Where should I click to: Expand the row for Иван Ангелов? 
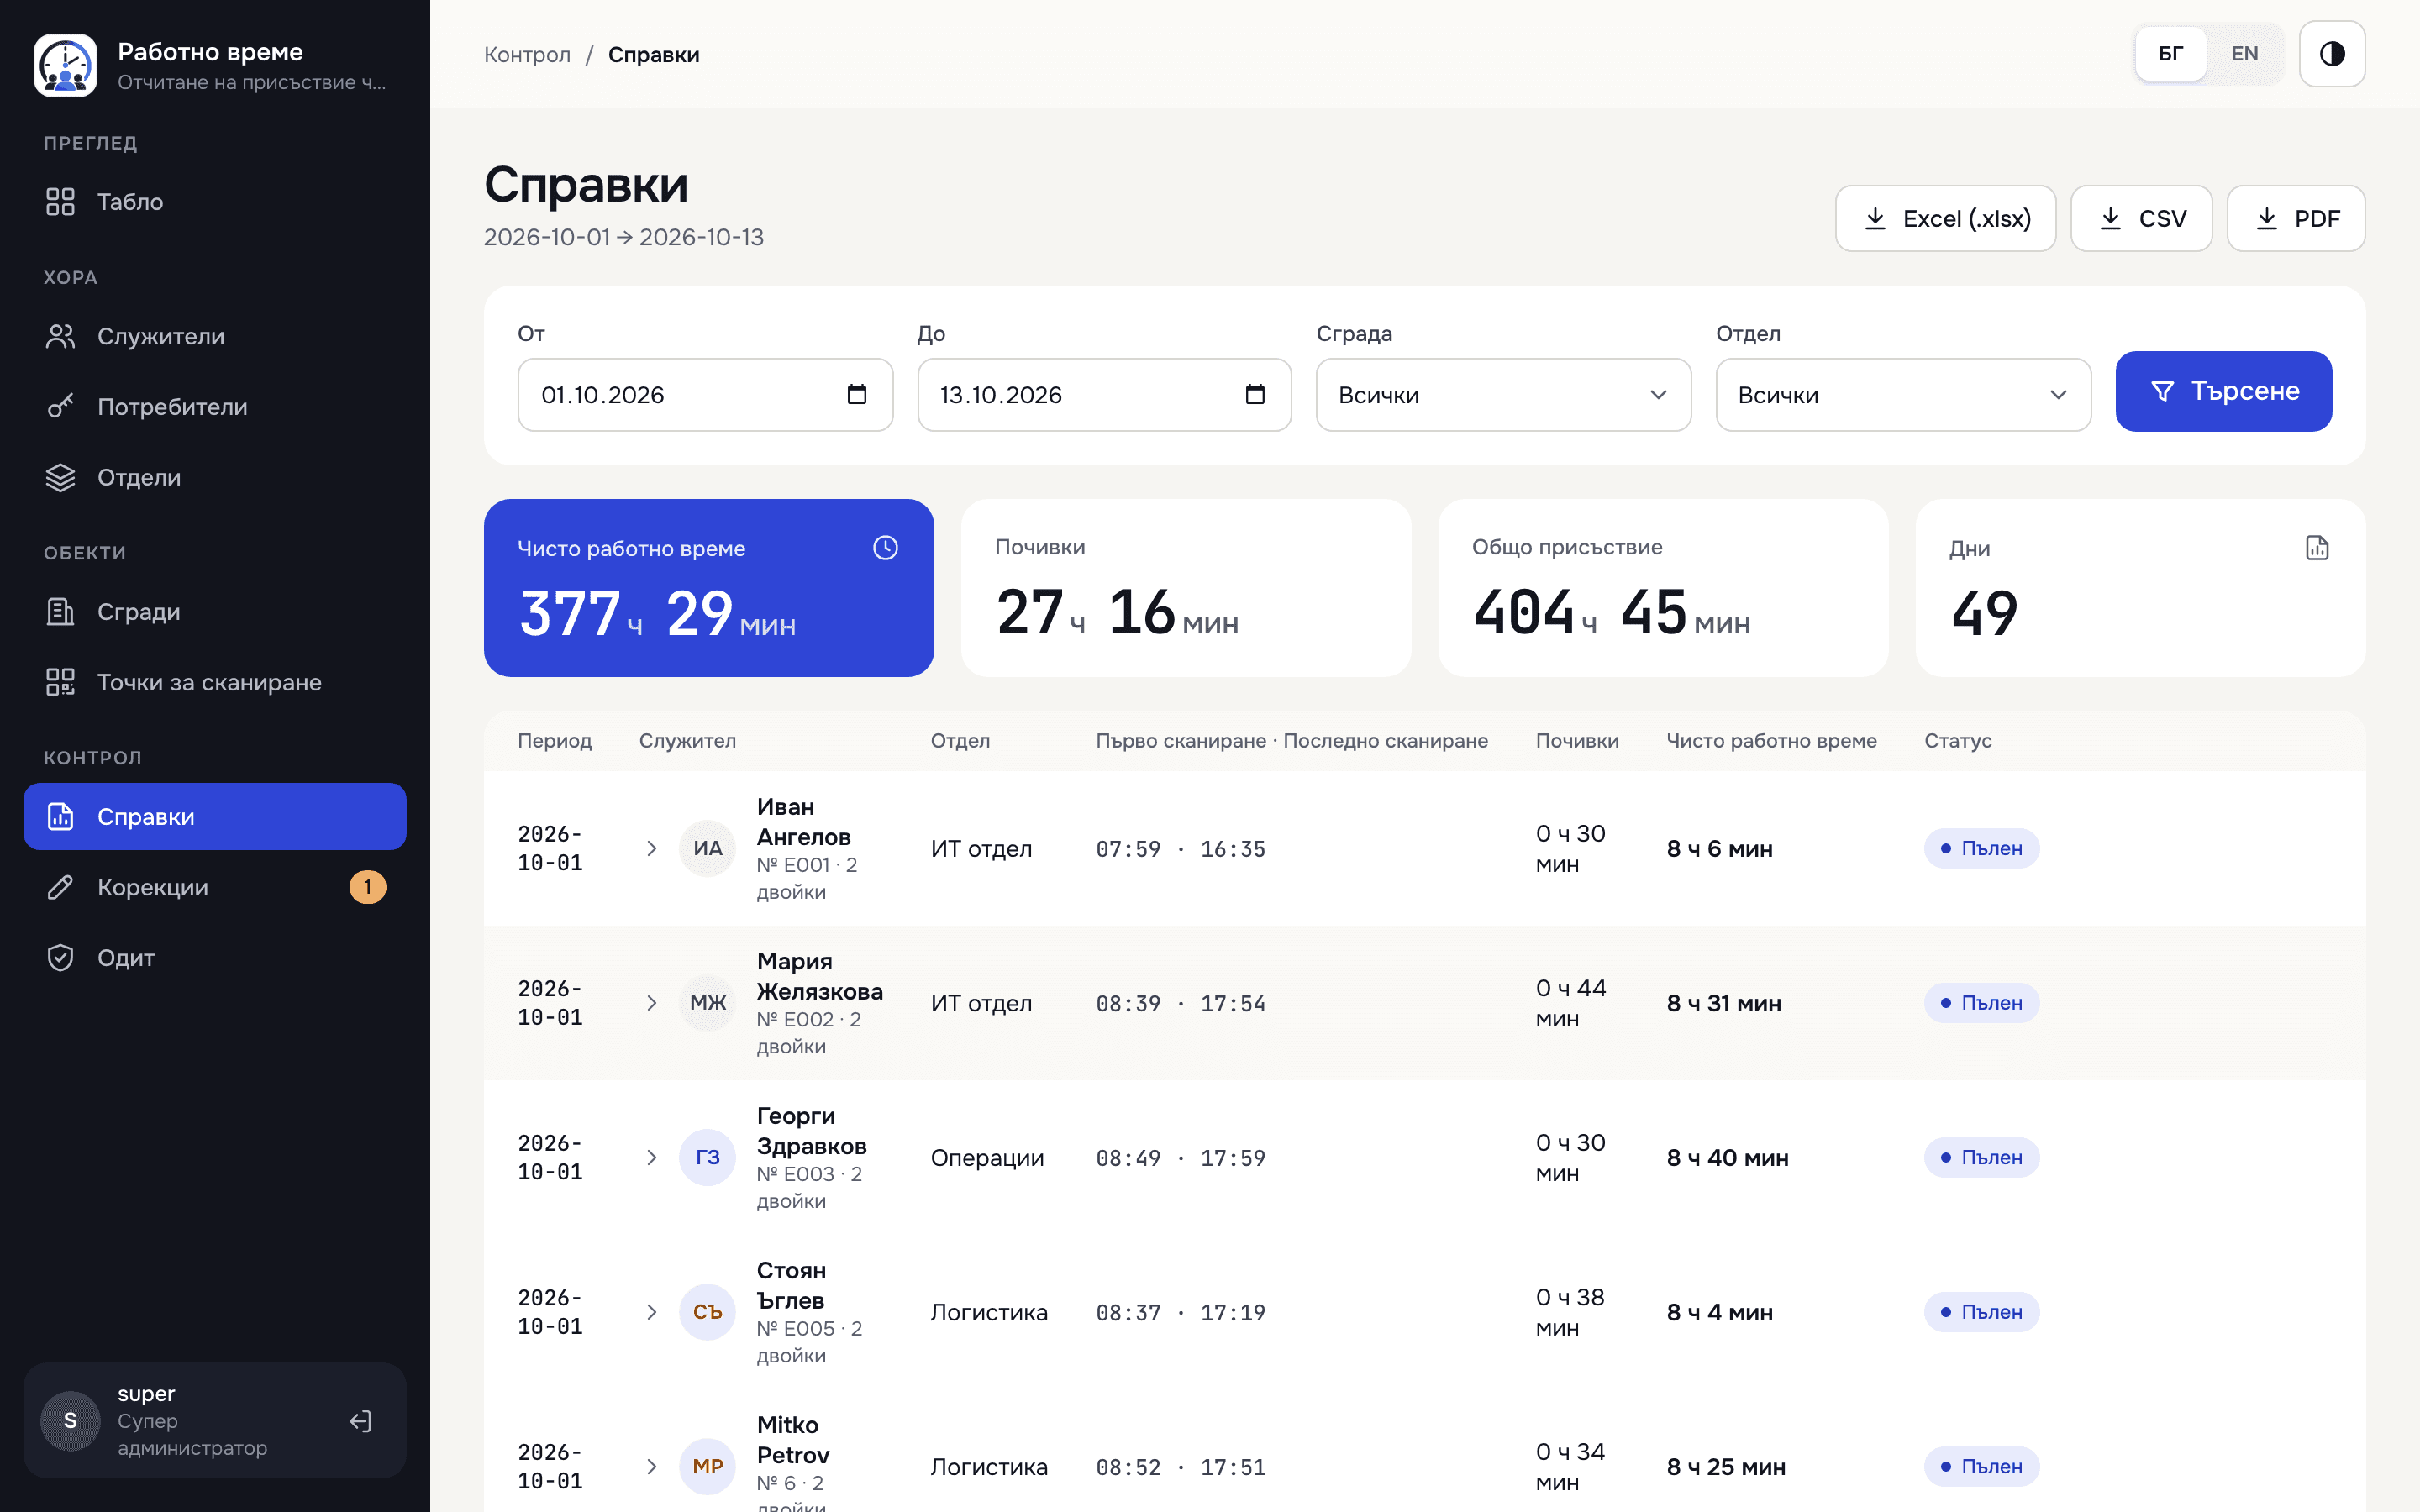pyautogui.click(x=652, y=849)
